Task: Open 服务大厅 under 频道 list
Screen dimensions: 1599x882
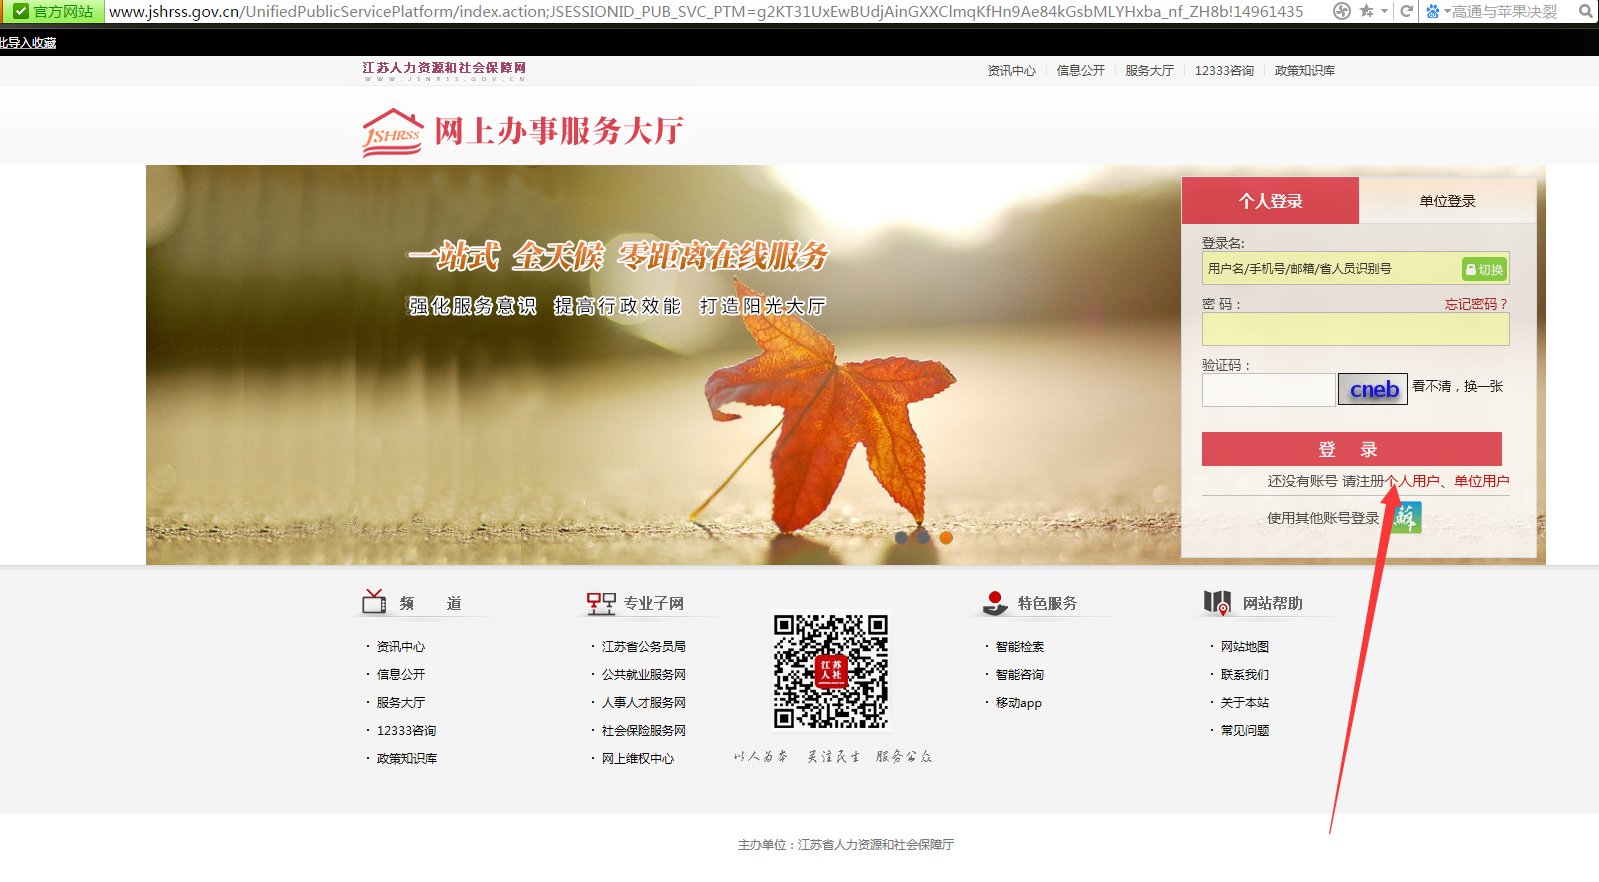Action: 400,703
